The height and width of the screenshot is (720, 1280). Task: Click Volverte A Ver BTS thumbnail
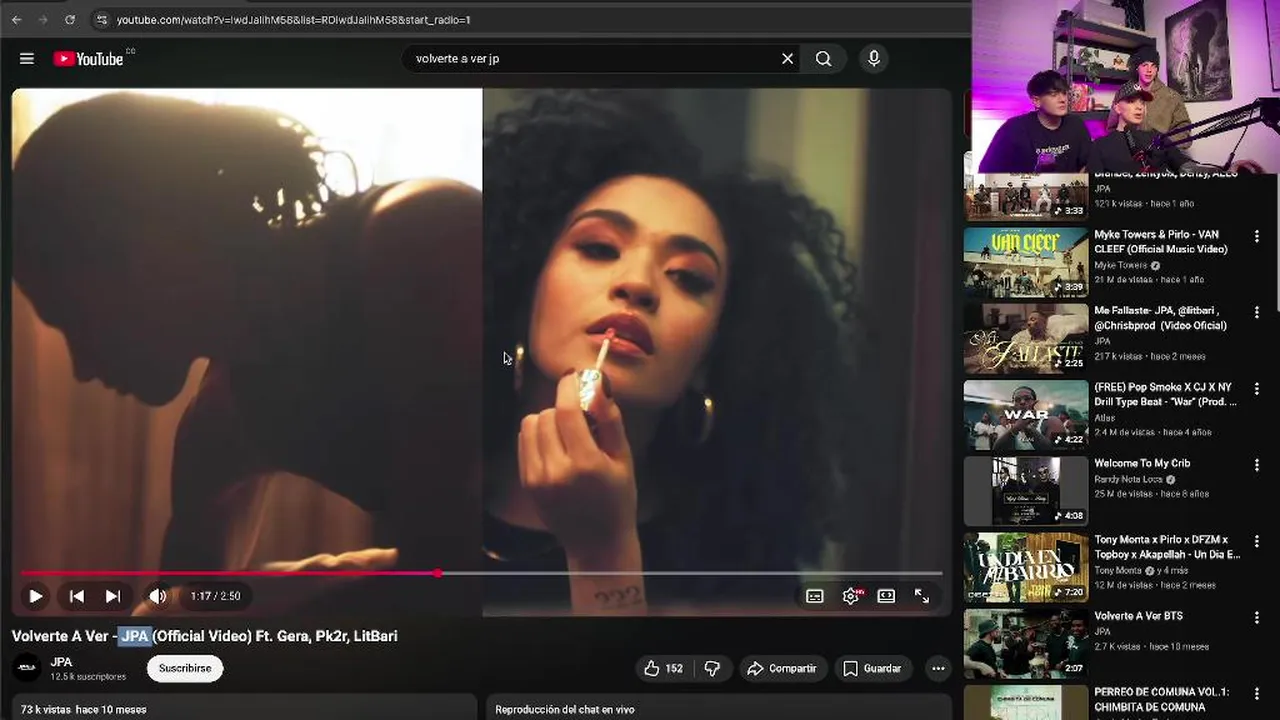[x=1026, y=643]
